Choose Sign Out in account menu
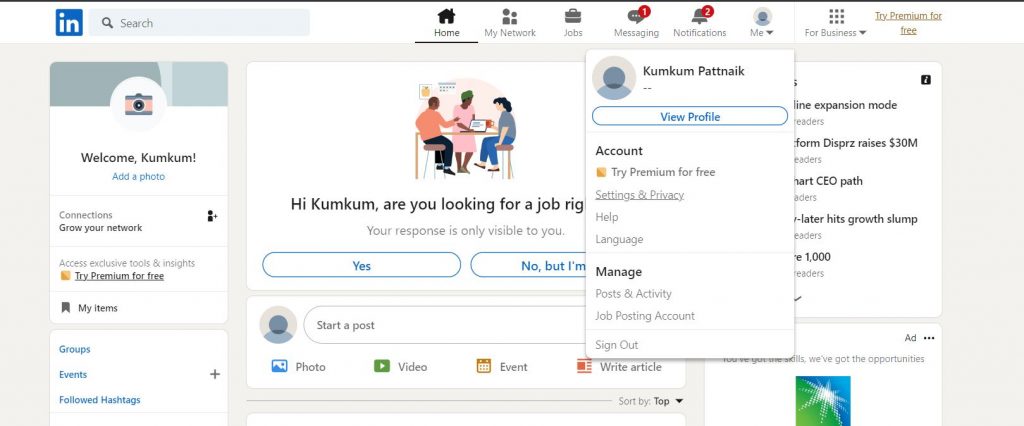The height and width of the screenshot is (426, 1024). coord(616,345)
